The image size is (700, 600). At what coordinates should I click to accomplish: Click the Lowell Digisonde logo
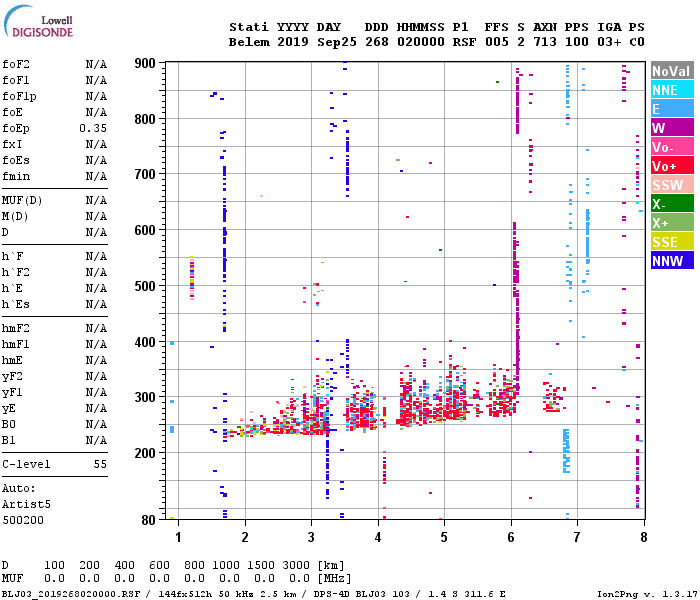(x=38, y=21)
